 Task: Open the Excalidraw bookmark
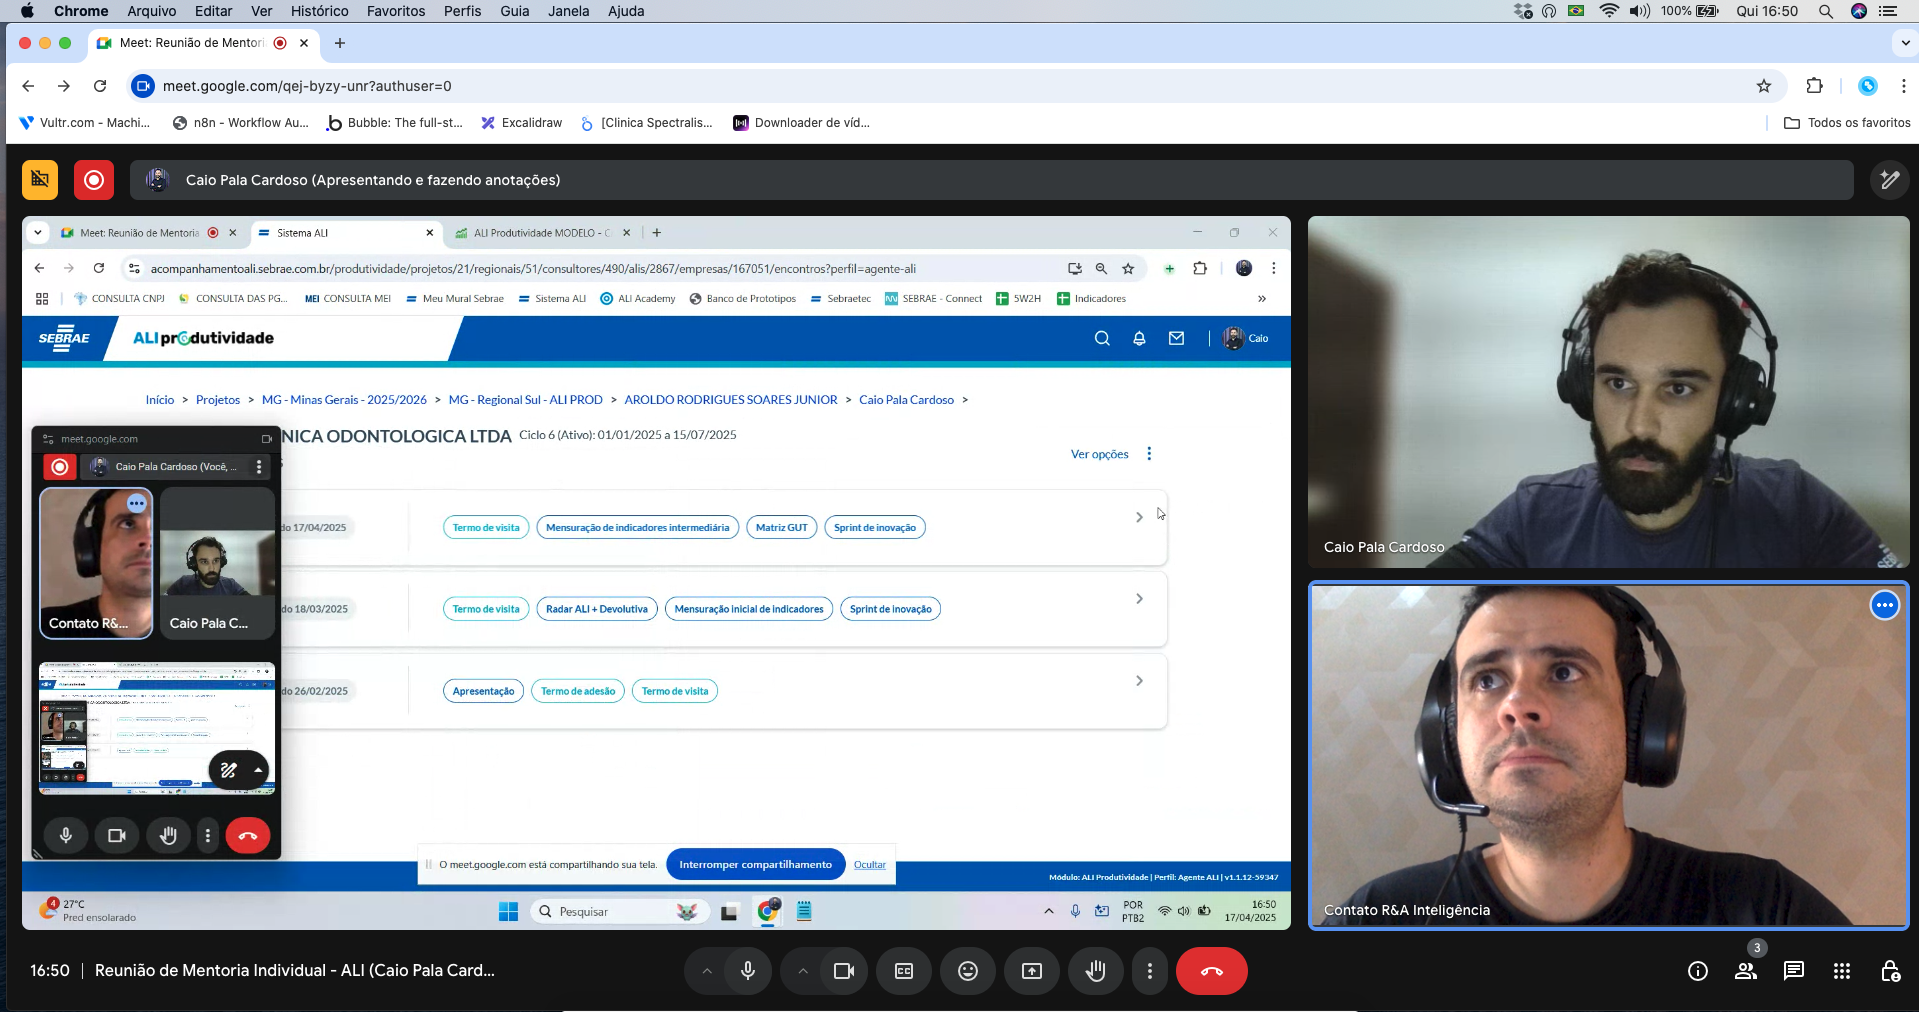tap(521, 123)
